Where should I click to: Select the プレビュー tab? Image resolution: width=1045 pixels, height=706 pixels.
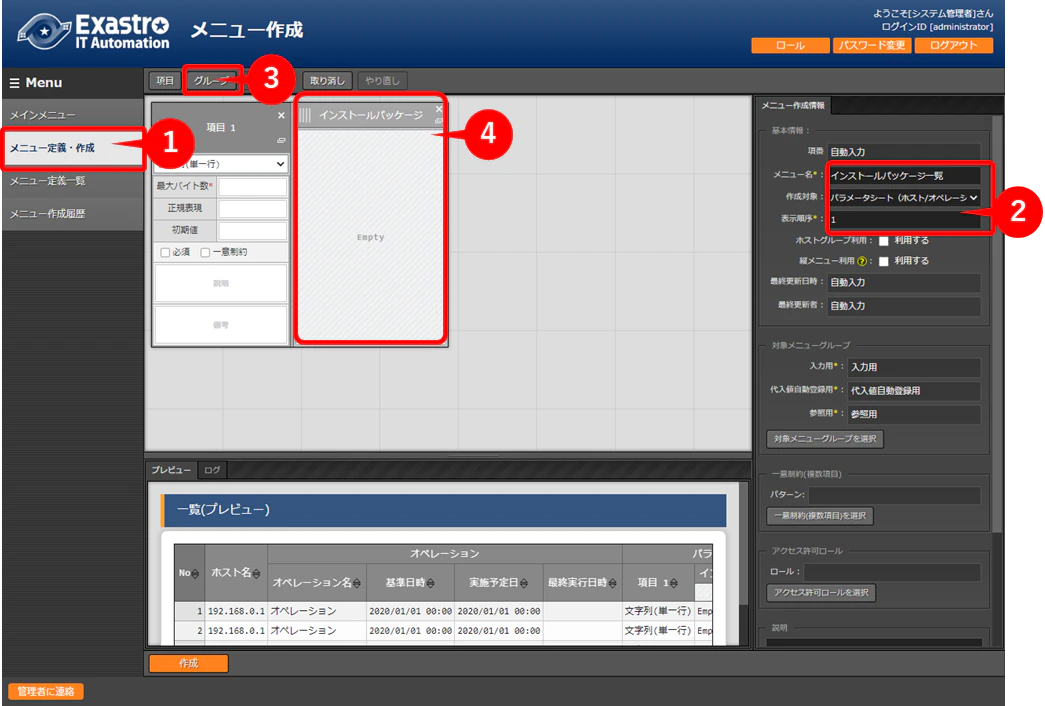coord(171,470)
